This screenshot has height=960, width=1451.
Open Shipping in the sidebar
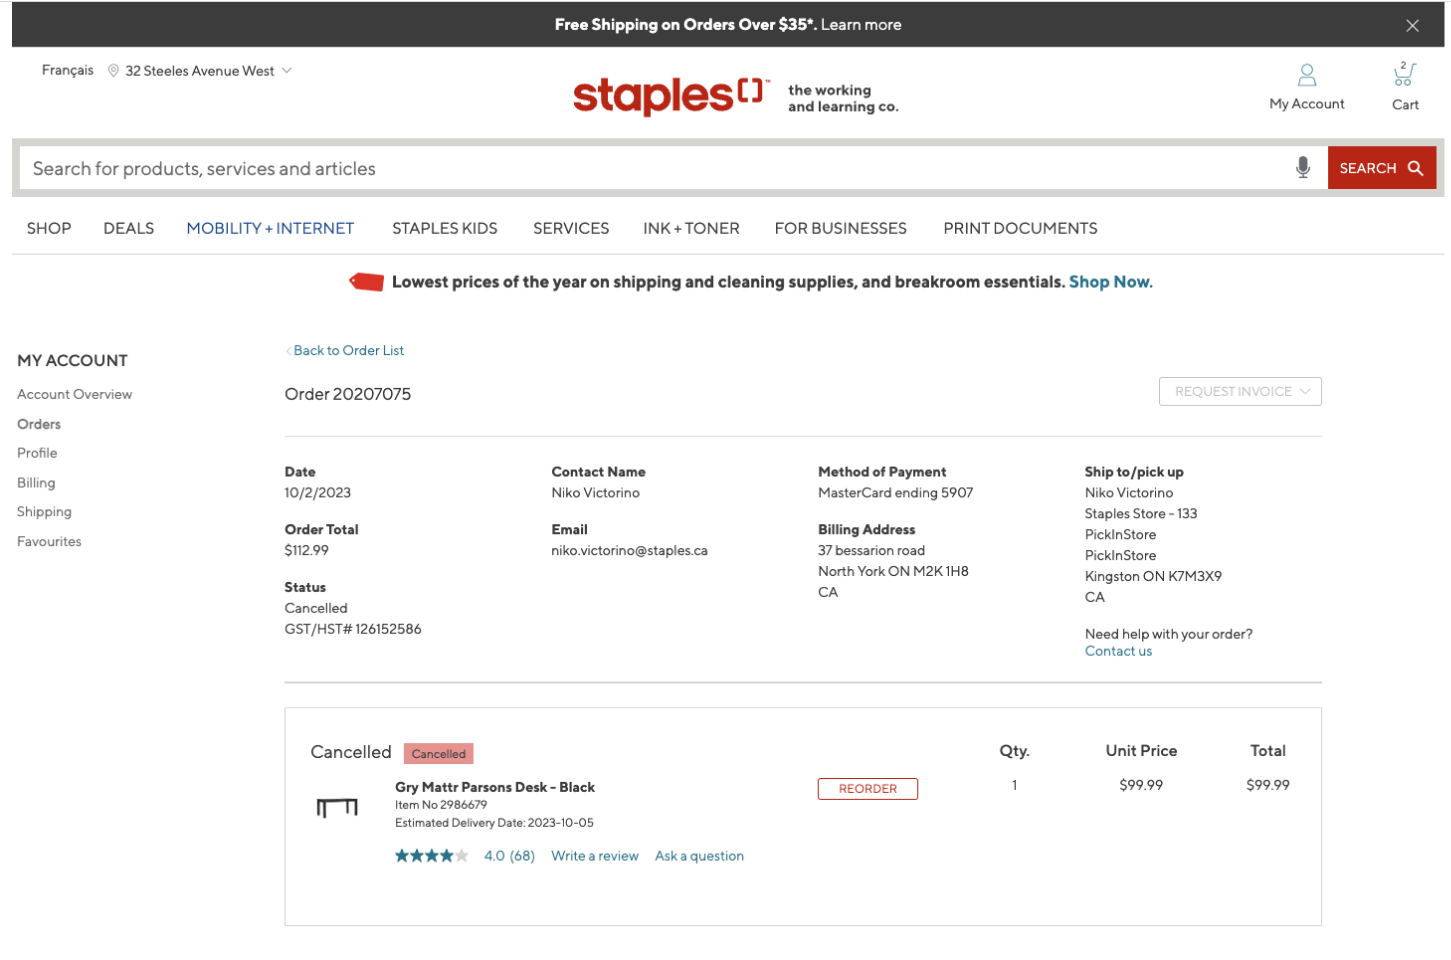44,512
